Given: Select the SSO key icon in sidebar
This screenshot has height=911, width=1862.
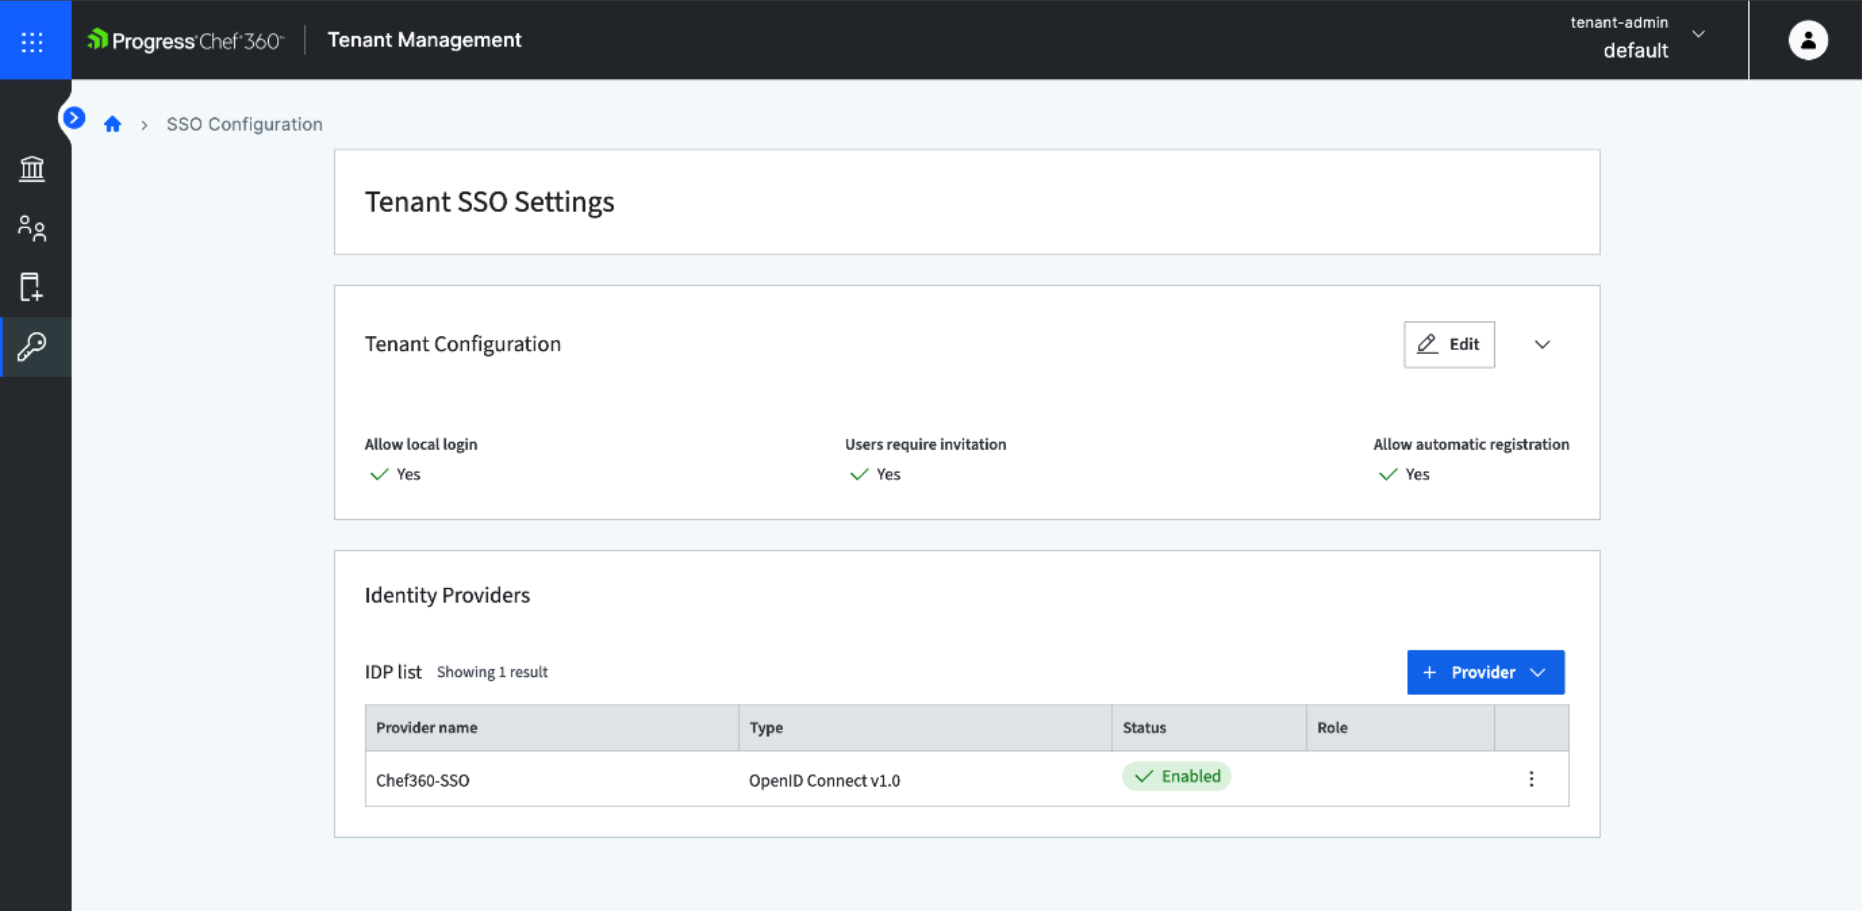Looking at the screenshot, I should pyautogui.click(x=32, y=347).
